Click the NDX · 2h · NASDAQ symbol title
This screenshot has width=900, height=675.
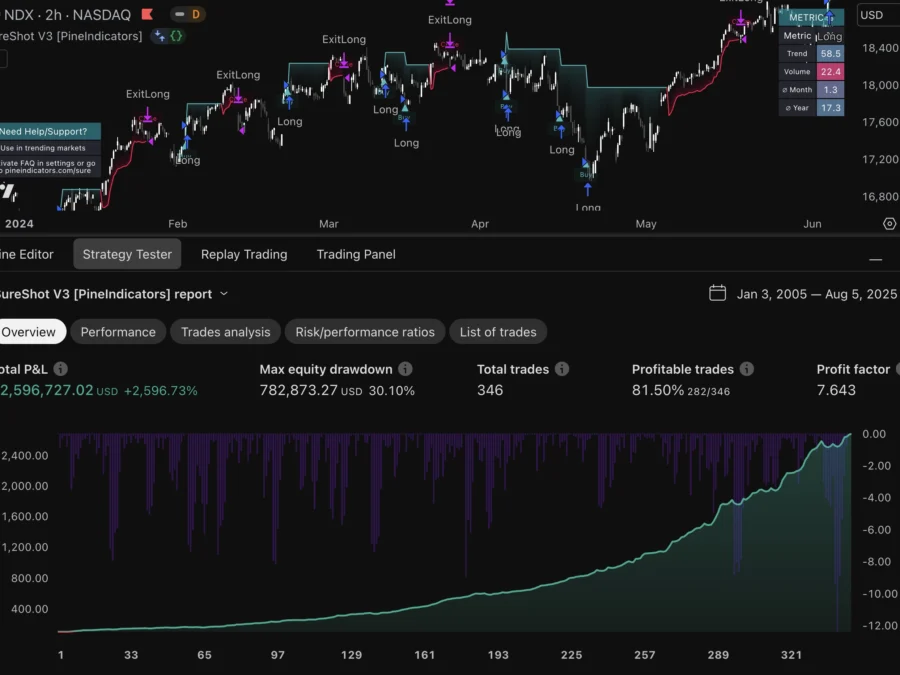(67, 15)
